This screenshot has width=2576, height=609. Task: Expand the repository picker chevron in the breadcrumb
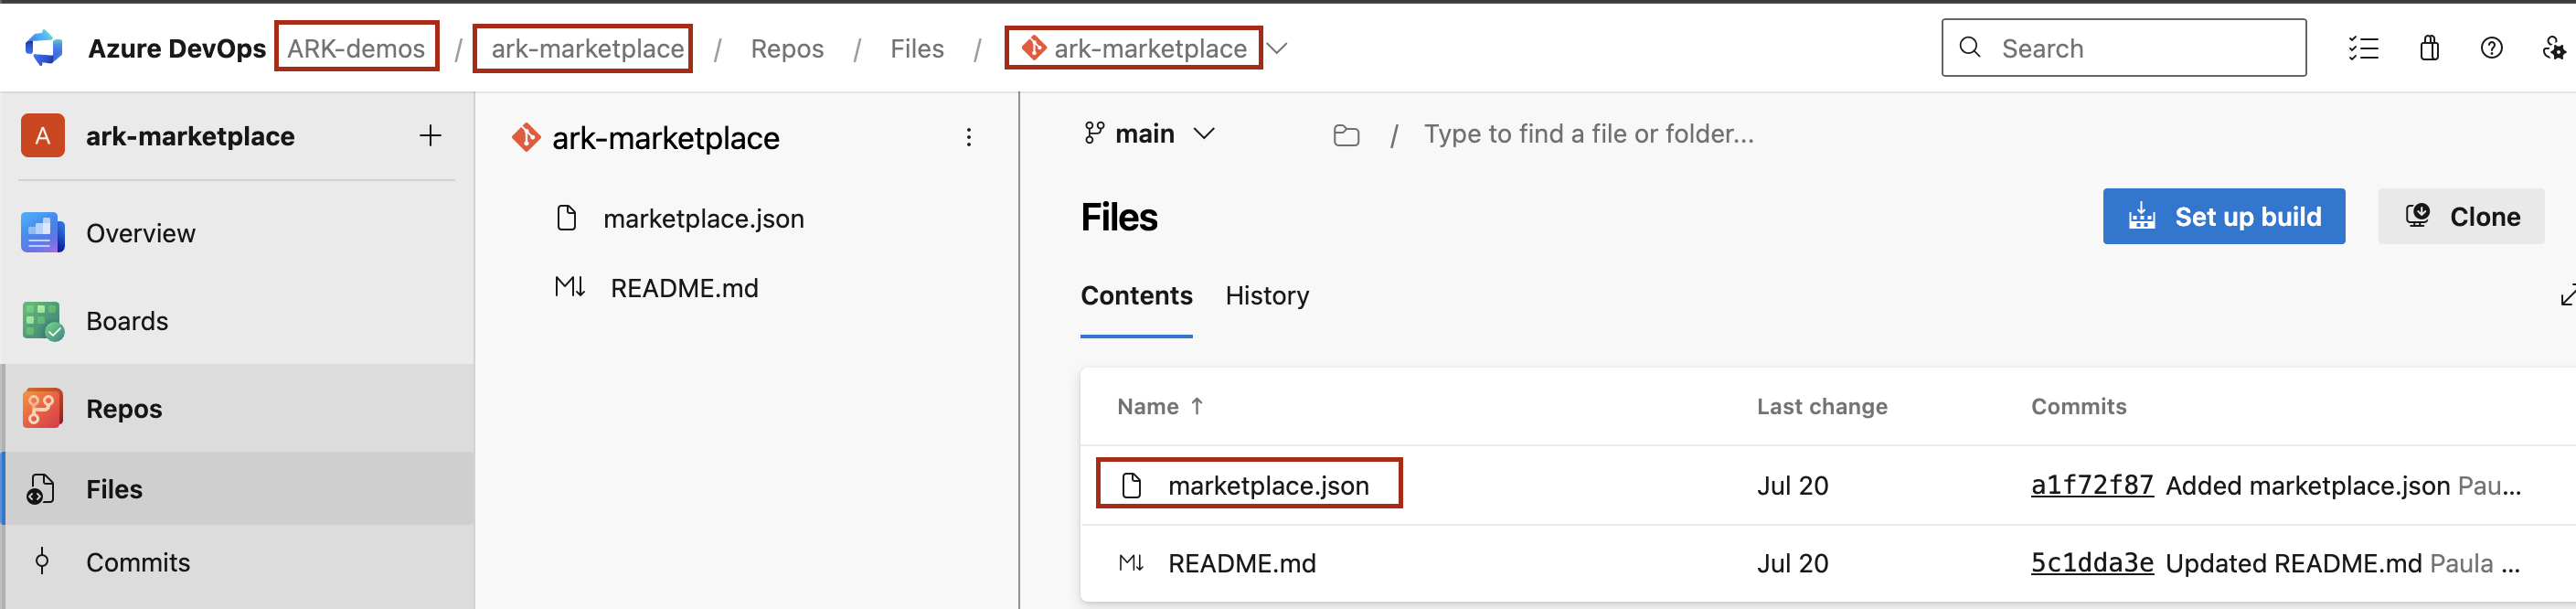pos(1277,48)
